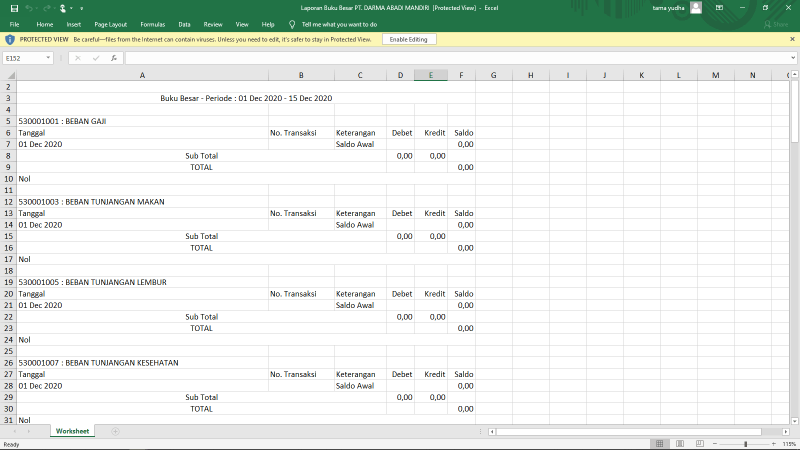Add a new sheet with plus icon
The width and height of the screenshot is (800, 450).
(x=115, y=431)
